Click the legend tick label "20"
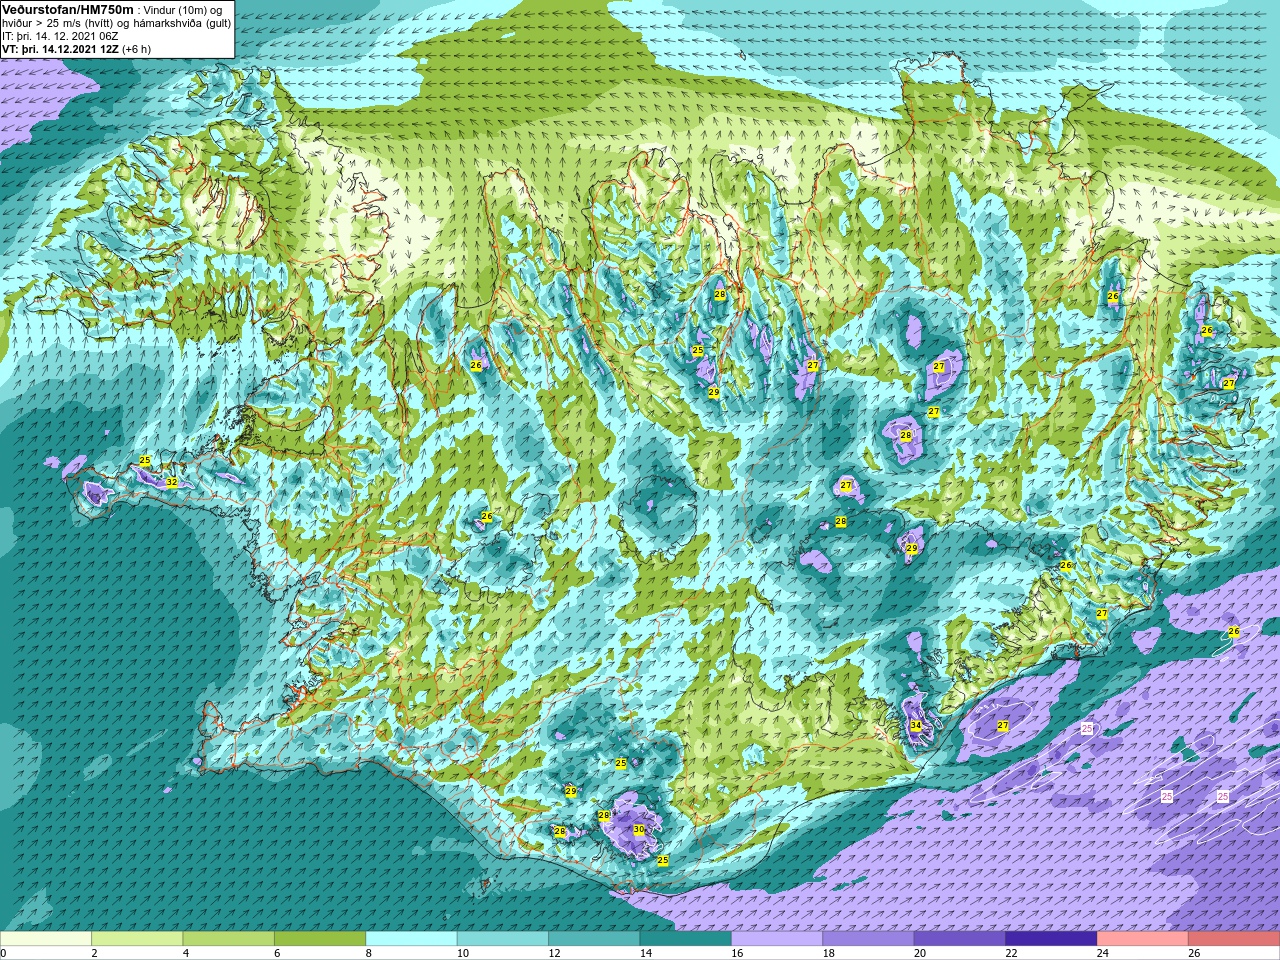1280x960 pixels. click(920, 953)
